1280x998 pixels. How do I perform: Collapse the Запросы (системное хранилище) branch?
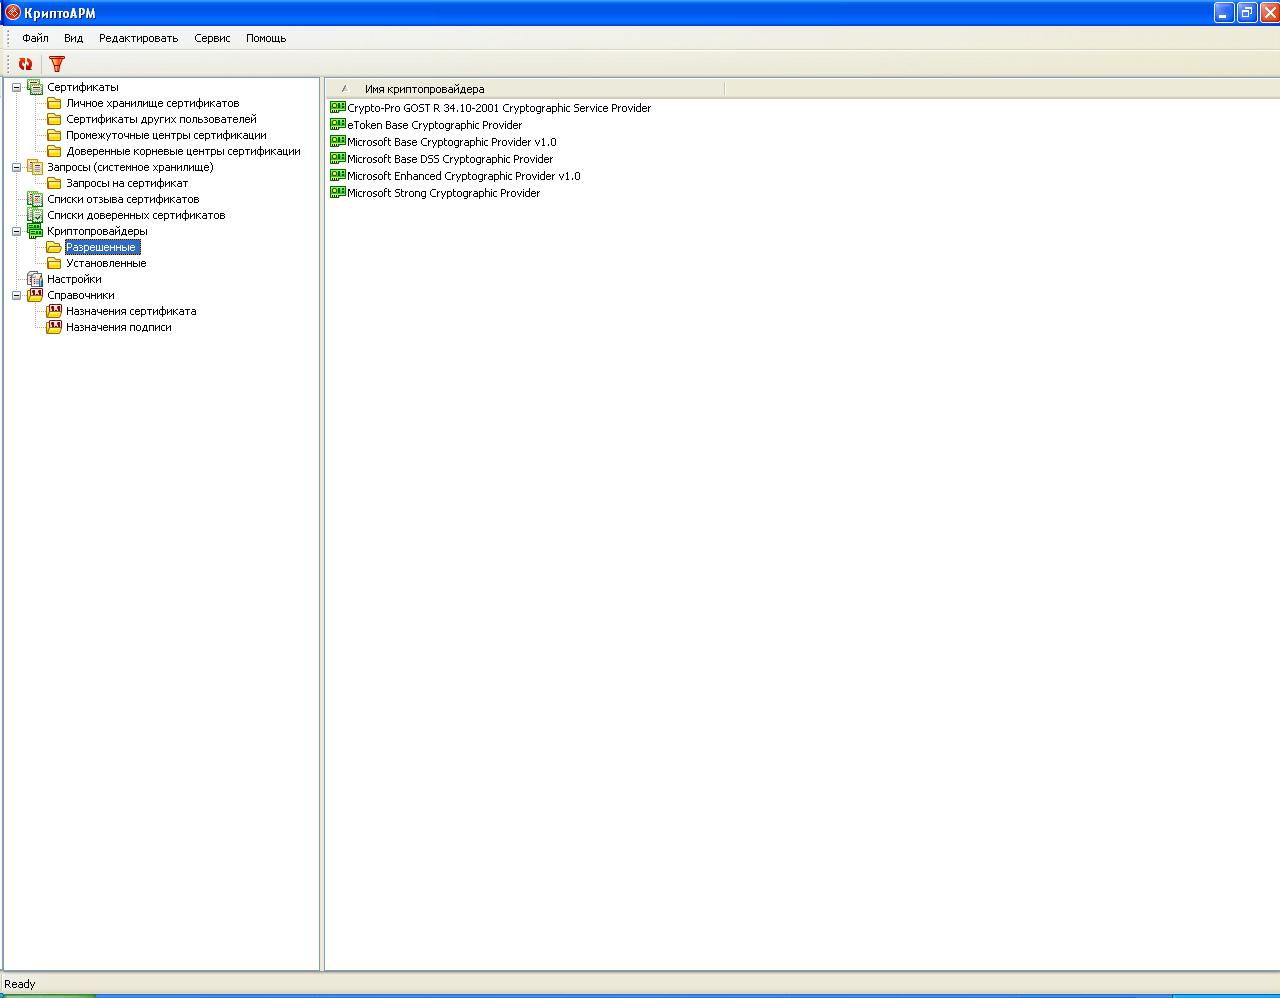(x=16, y=167)
